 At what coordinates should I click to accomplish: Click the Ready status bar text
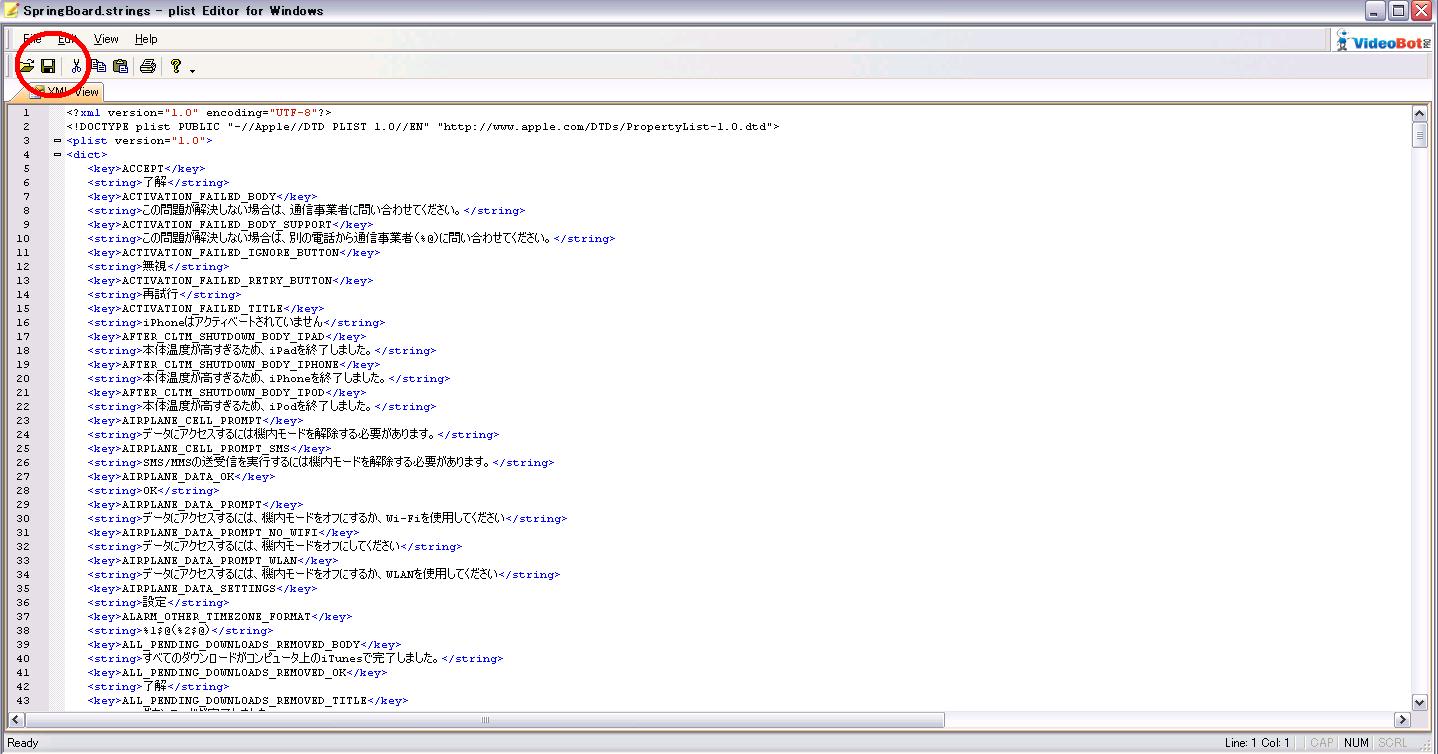tap(23, 743)
